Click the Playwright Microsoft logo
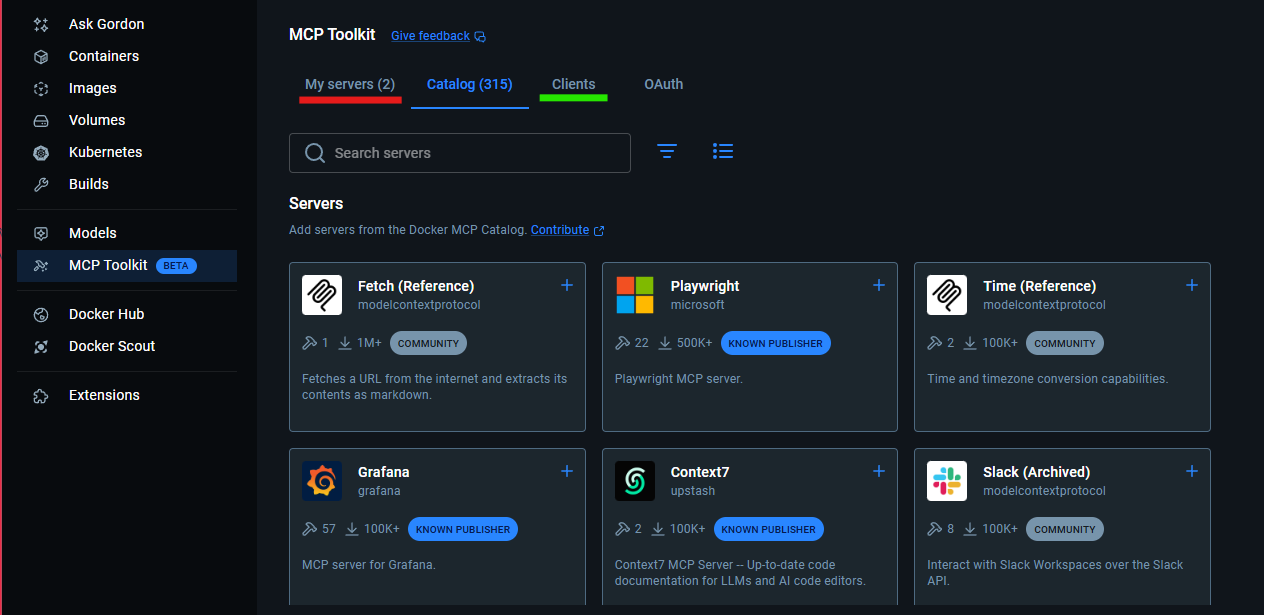Image resolution: width=1264 pixels, height=615 pixels. pos(635,295)
